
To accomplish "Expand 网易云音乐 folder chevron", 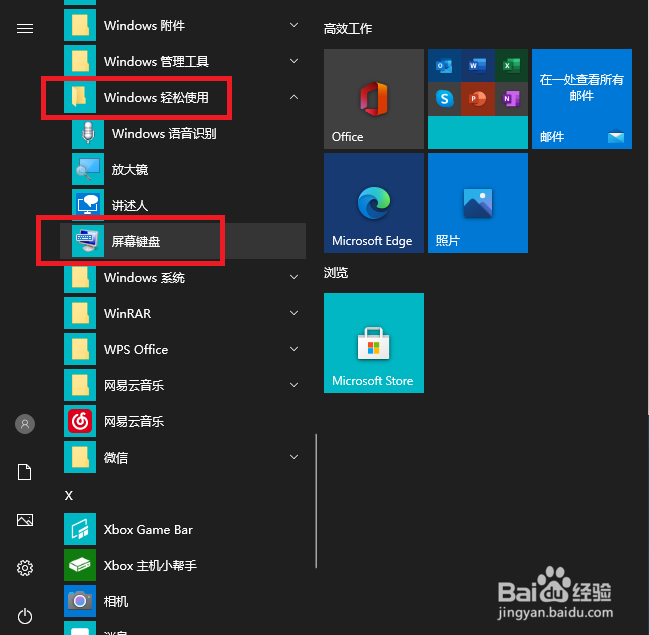I will (x=294, y=385).
